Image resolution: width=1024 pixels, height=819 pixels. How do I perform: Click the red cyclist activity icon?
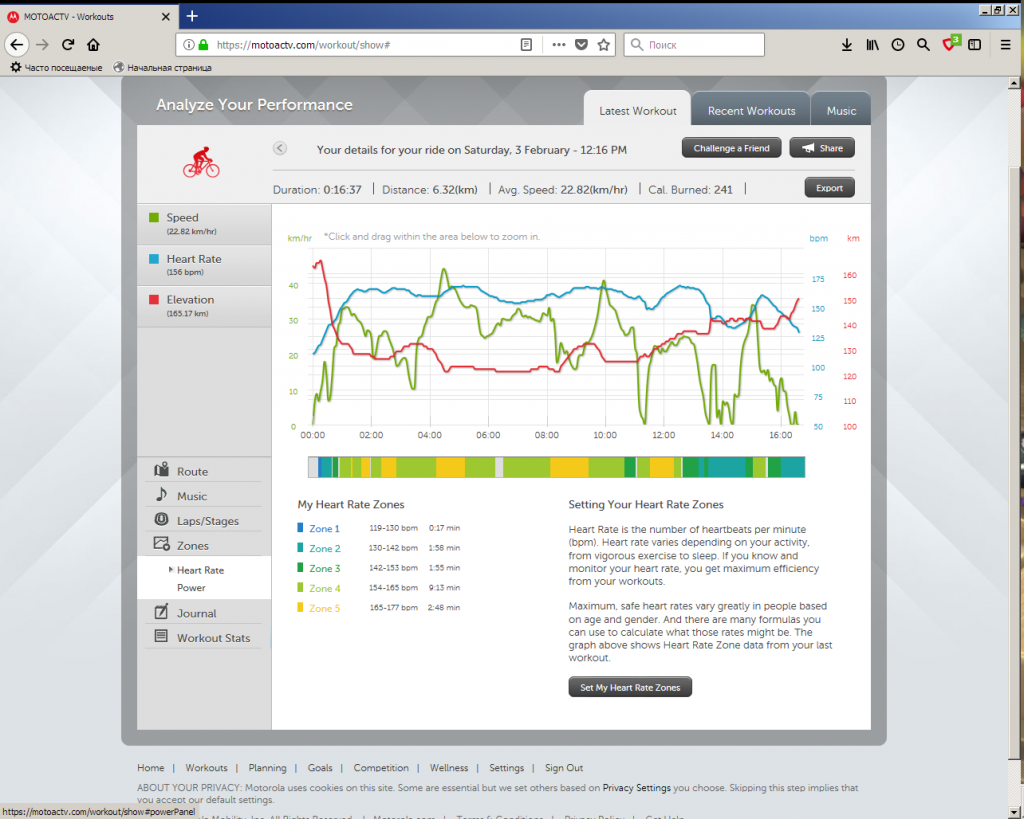(x=201, y=162)
